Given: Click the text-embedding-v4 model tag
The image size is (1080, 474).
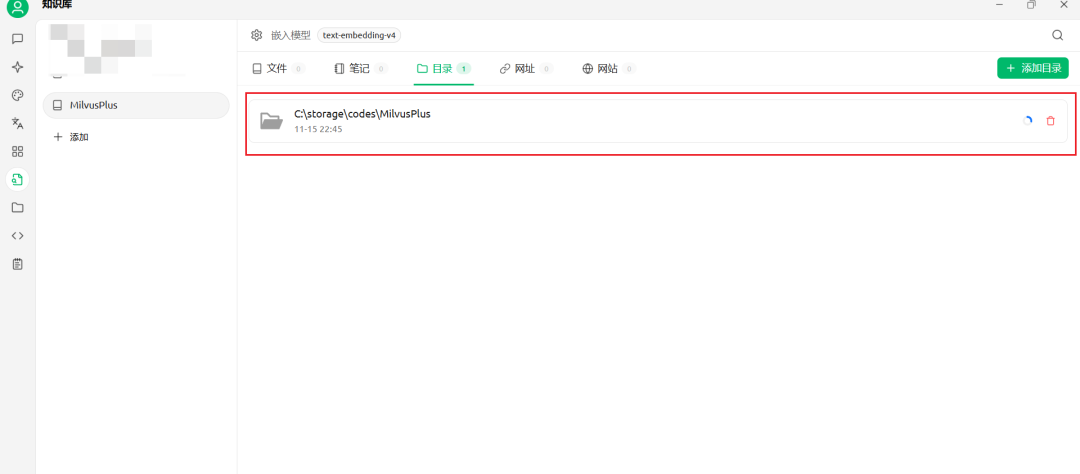Looking at the screenshot, I should (x=359, y=35).
